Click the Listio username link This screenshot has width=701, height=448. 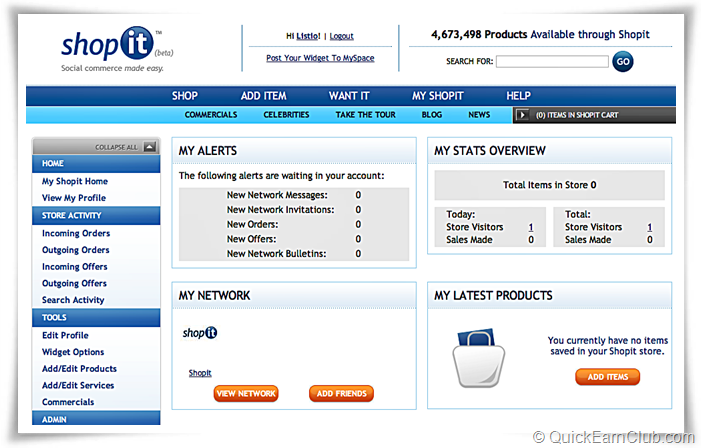pos(308,36)
